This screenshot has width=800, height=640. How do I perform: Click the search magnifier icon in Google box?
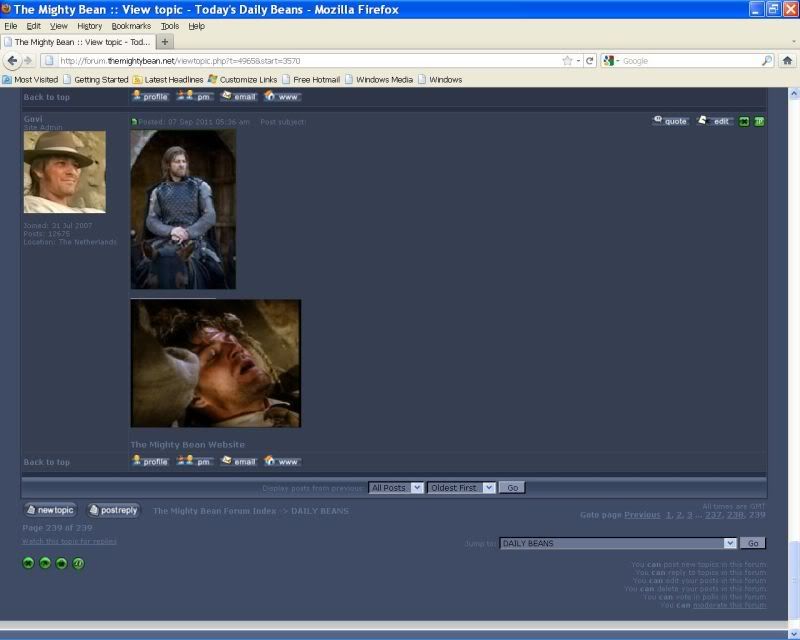[x=766, y=61]
